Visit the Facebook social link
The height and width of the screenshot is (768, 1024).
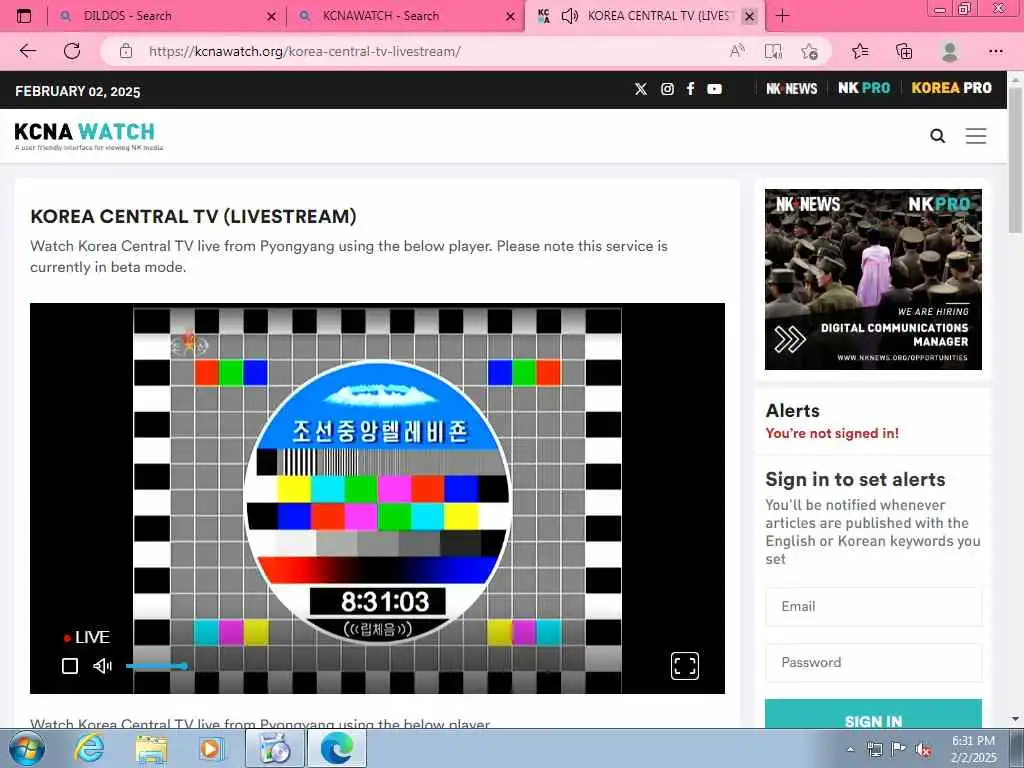tap(690, 89)
